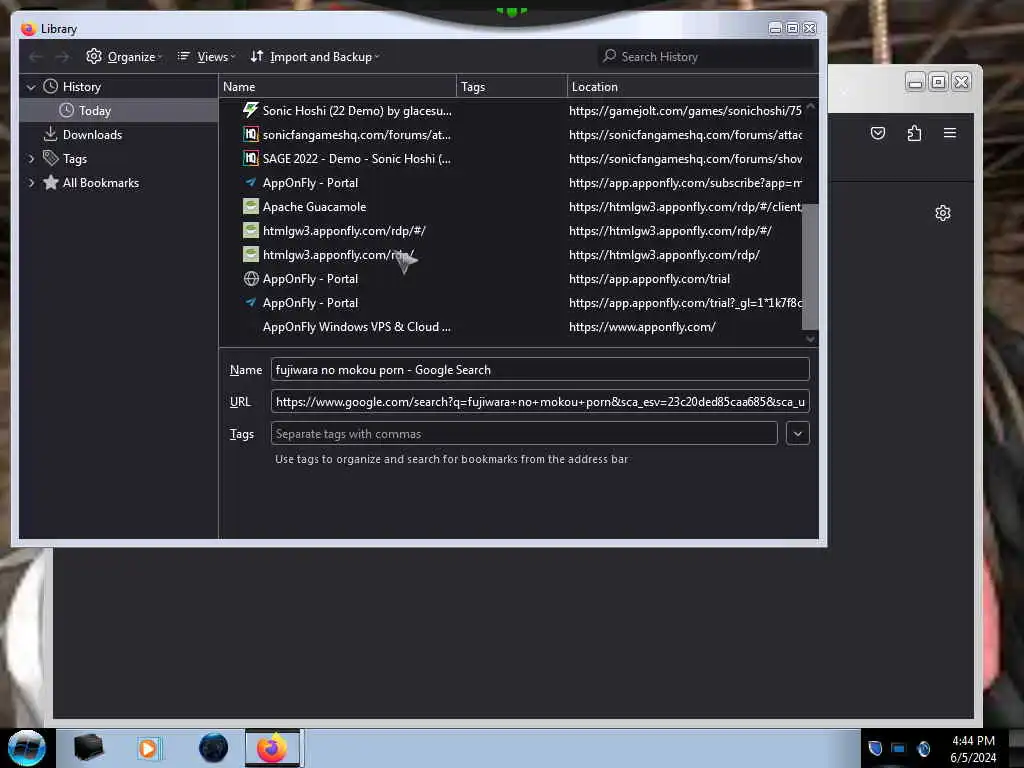1024x768 pixels.
Task: Click the Name text field
Action: [540, 370]
